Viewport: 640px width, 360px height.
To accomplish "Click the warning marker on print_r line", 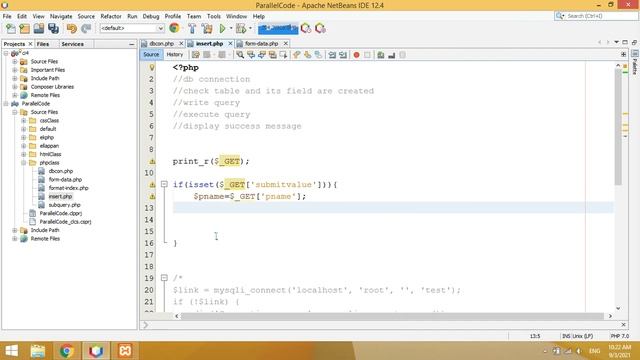I will 152,161.
